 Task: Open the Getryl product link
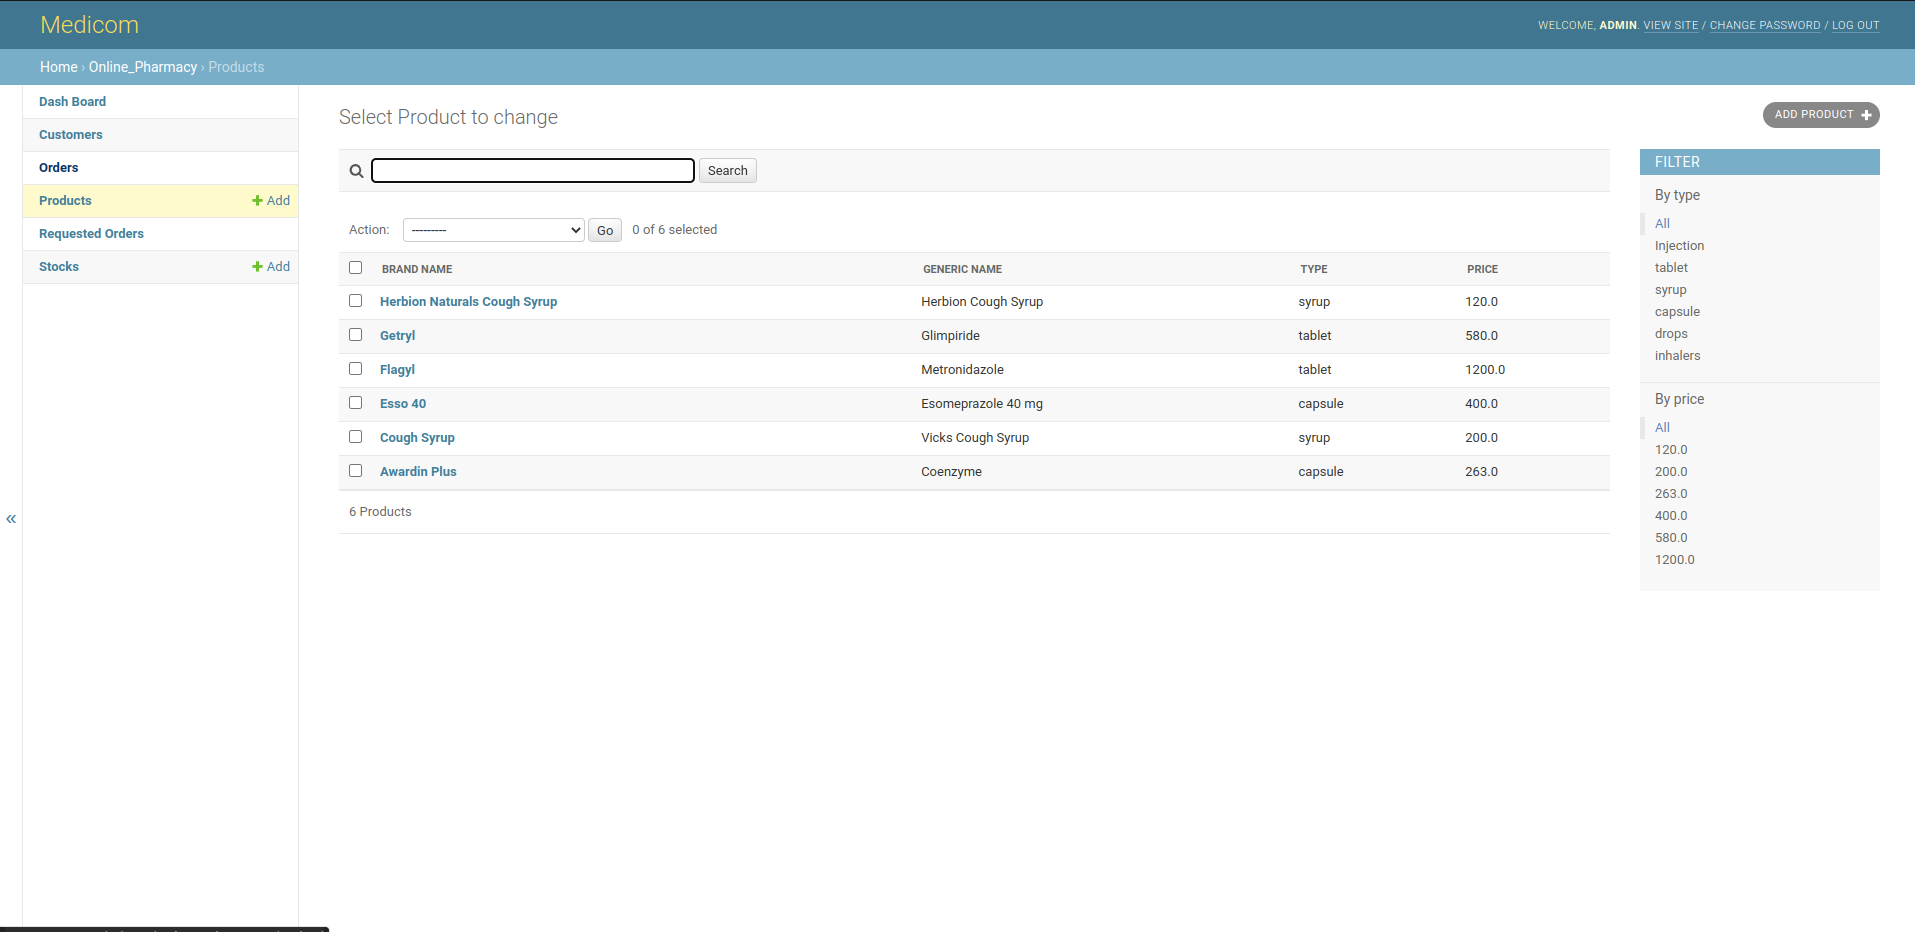pos(397,336)
